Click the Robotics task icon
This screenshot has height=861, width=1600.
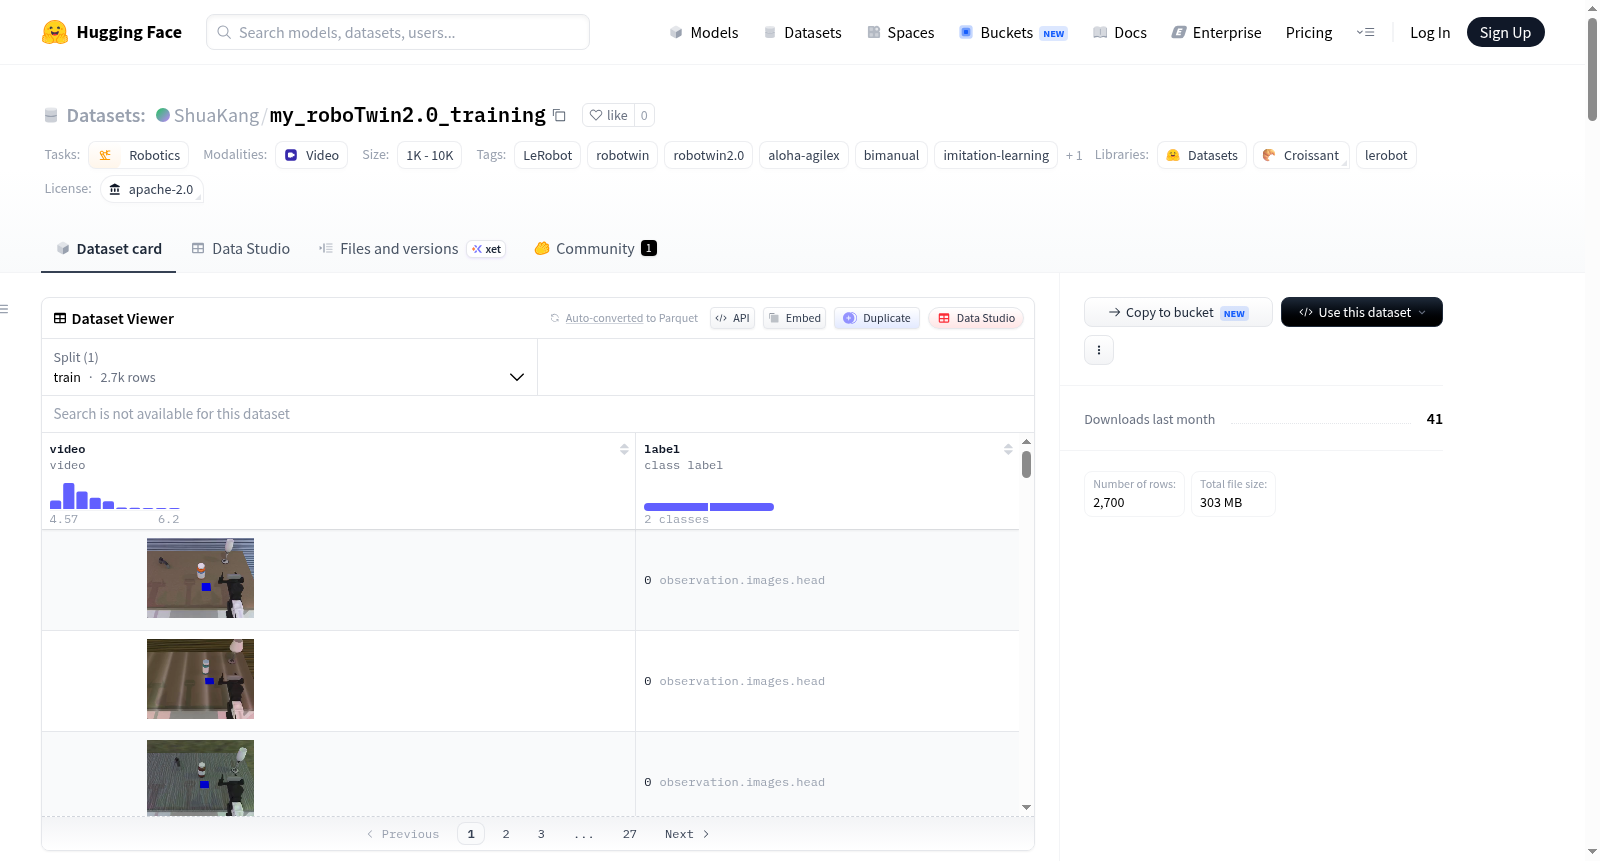click(x=105, y=155)
